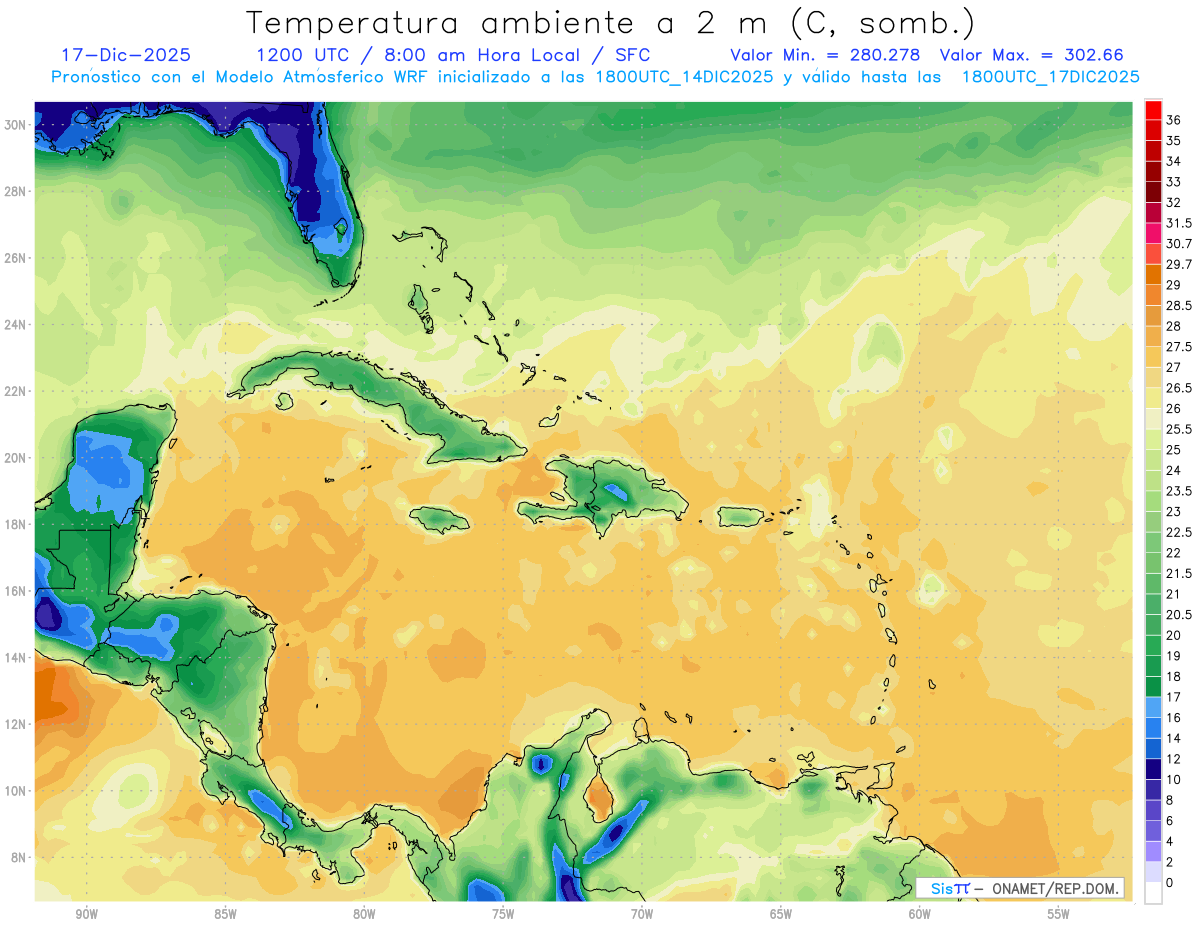Click the '12N' latitude axis label
This screenshot has width=1200, height=927.
(x=16, y=724)
